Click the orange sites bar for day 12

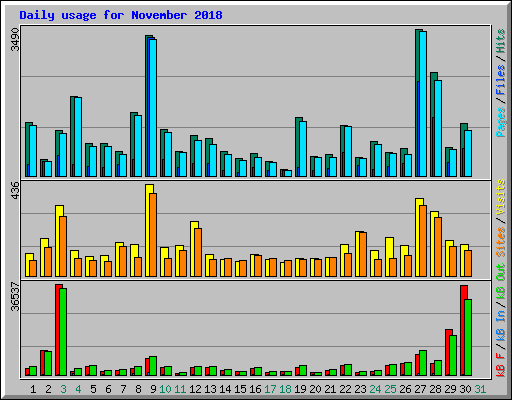(198, 252)
